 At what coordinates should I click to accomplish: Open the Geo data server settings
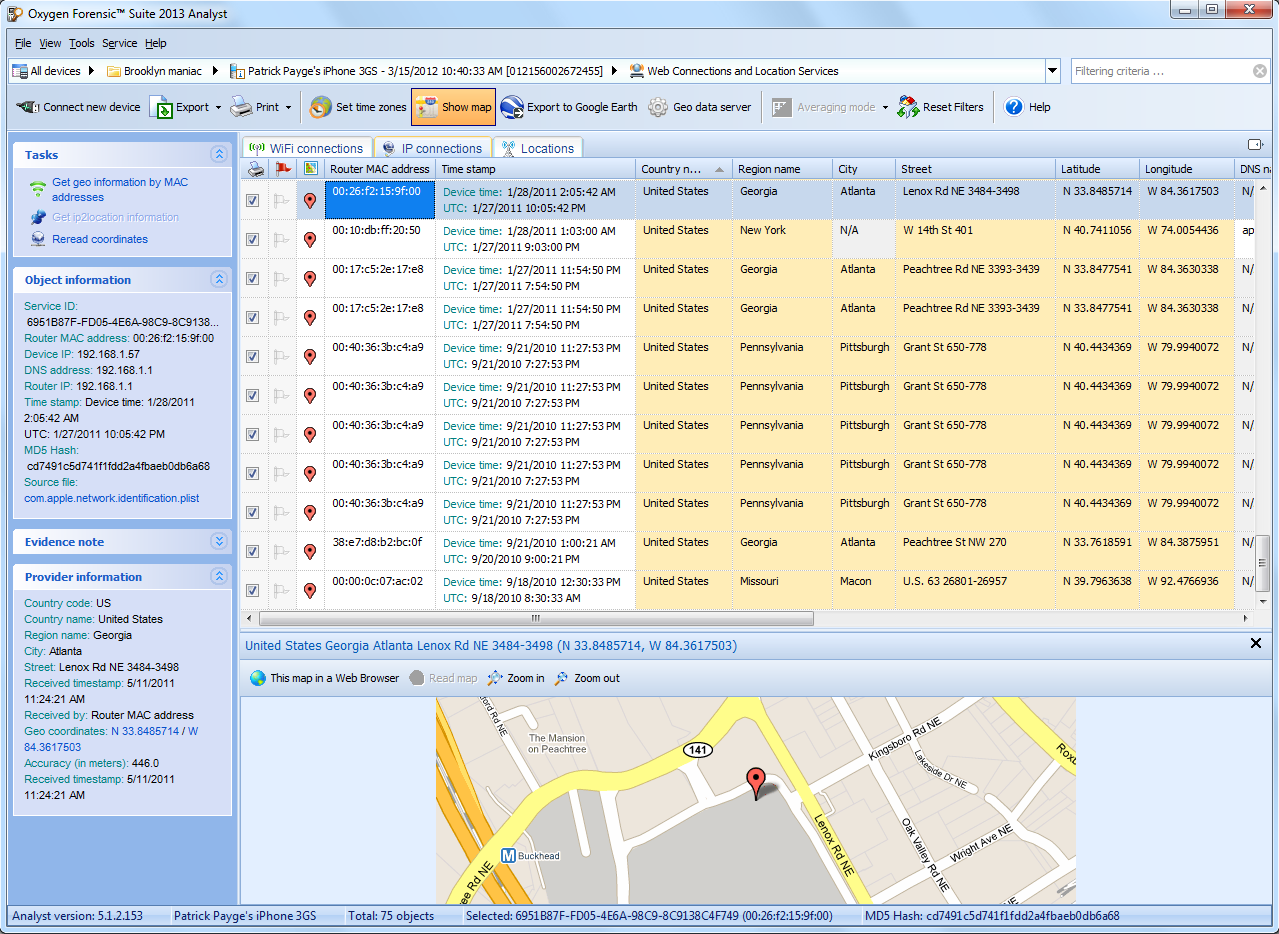pos(699,107)
